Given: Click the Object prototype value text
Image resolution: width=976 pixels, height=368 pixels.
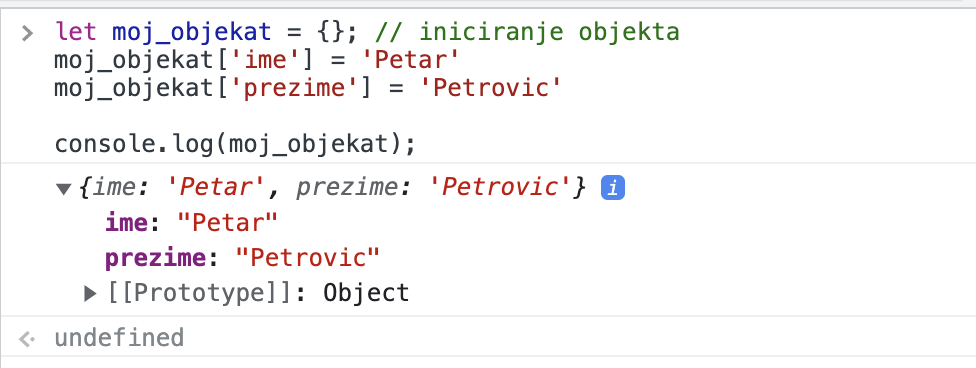Looking at the screenshot, I should (366, 293).
